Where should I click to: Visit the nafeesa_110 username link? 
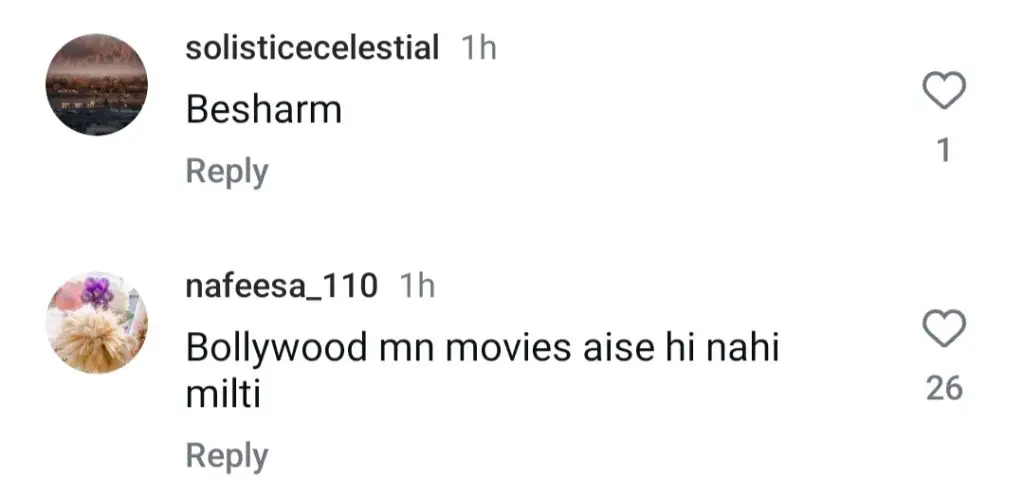[281, 286]
